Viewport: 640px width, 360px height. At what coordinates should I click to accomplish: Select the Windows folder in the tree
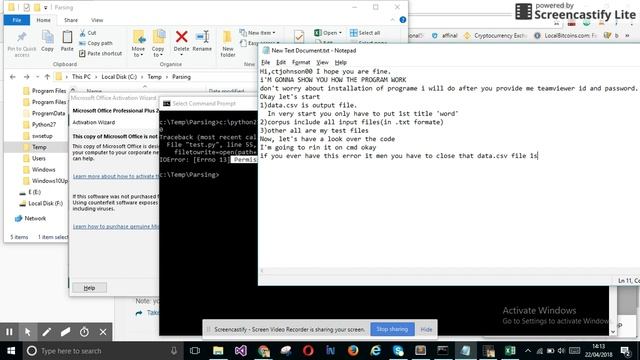point(43,169)
